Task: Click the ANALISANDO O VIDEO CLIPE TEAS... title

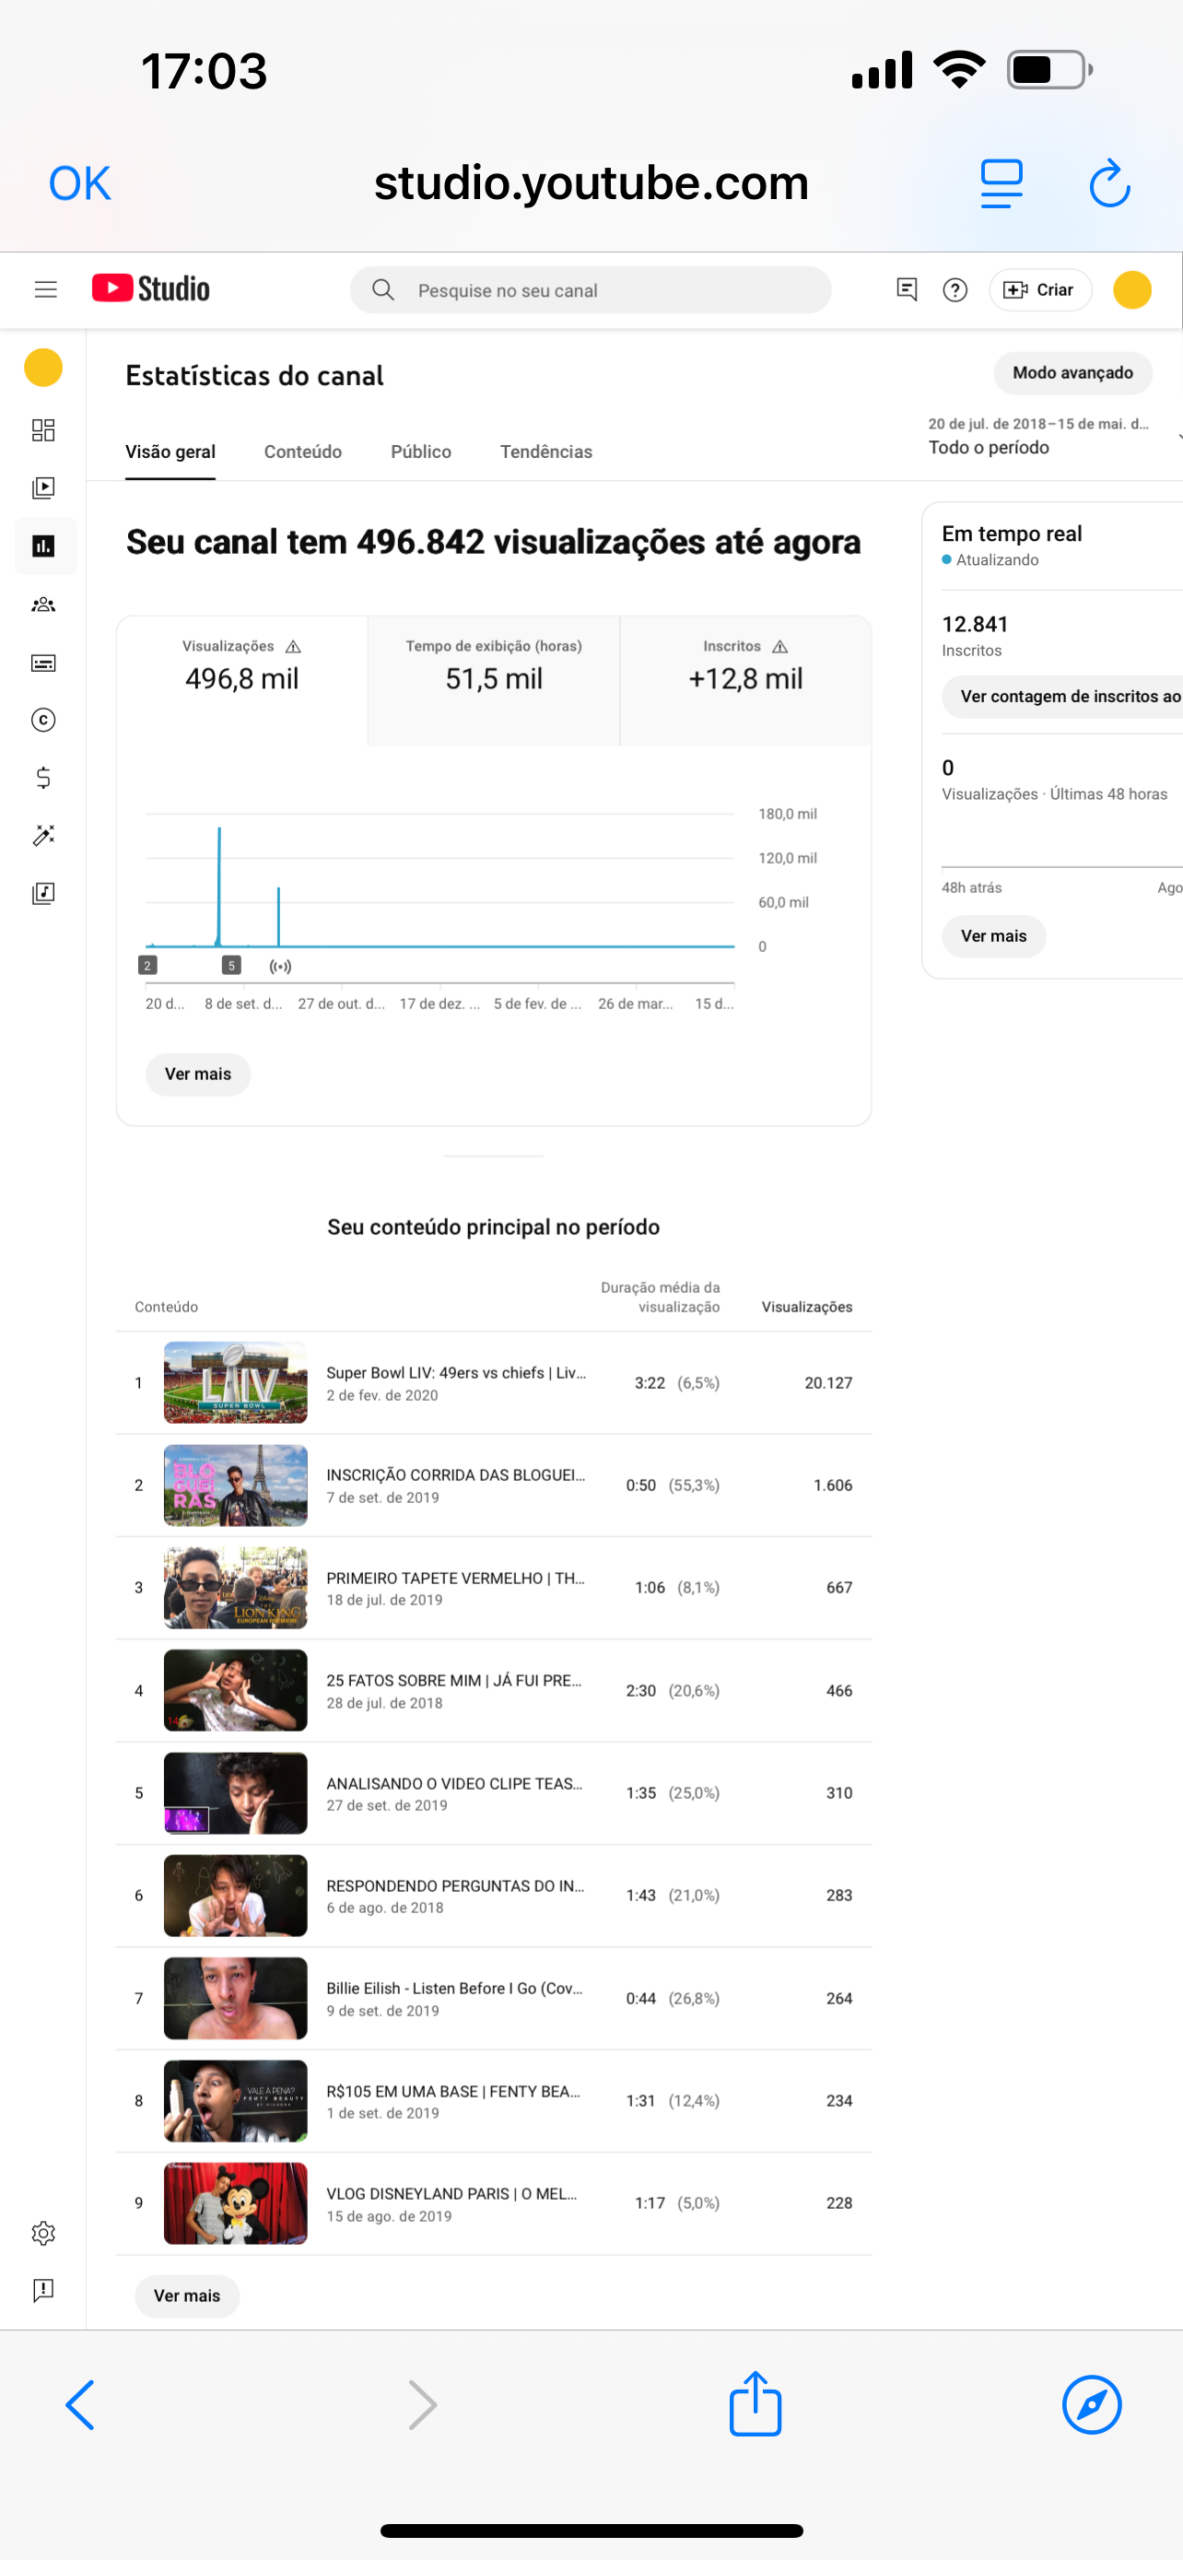Action: click(x=454, y=1783)
